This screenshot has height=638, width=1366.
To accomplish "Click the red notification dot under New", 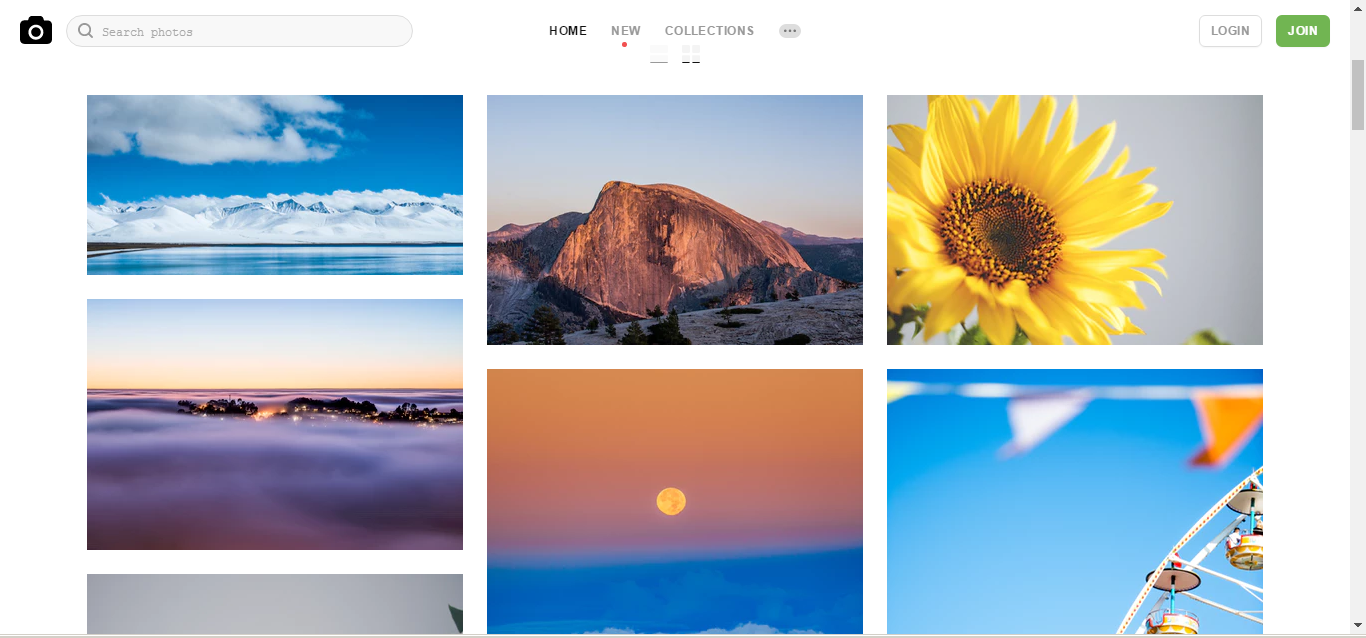I will pyautogui.click(x=625, y=44).
